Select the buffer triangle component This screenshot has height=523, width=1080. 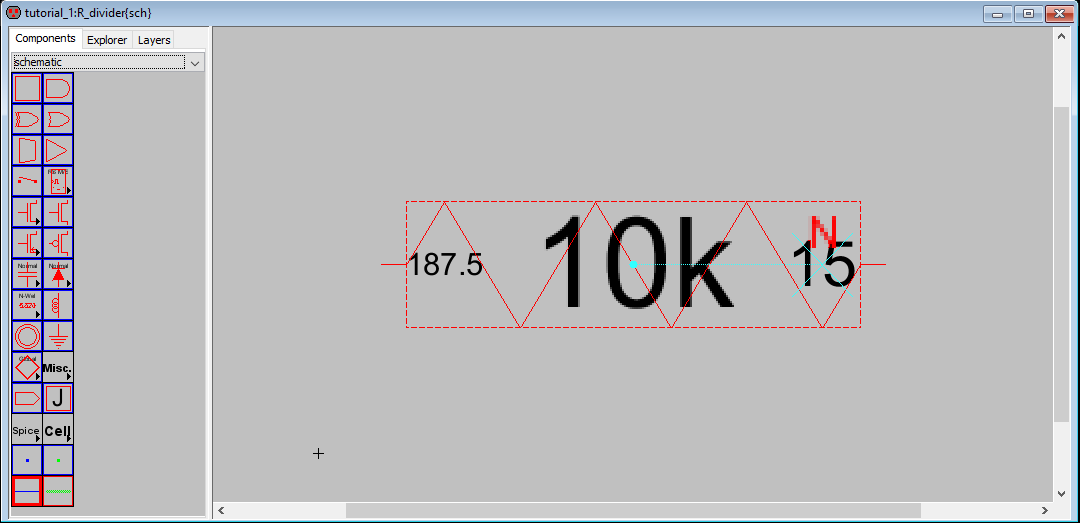pos(58,150)
